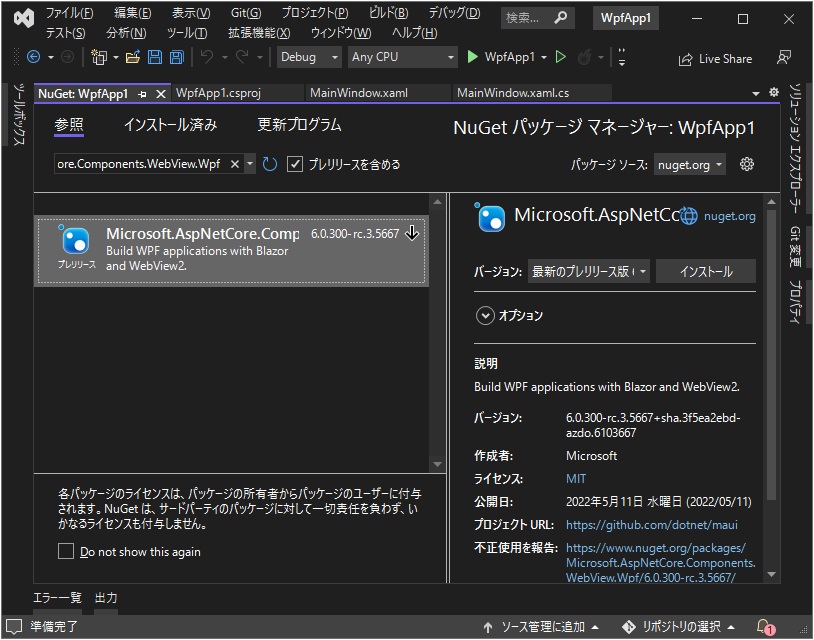Open the version selector dropdown
Screen dimensions: 814x640
tap(588, 271)
